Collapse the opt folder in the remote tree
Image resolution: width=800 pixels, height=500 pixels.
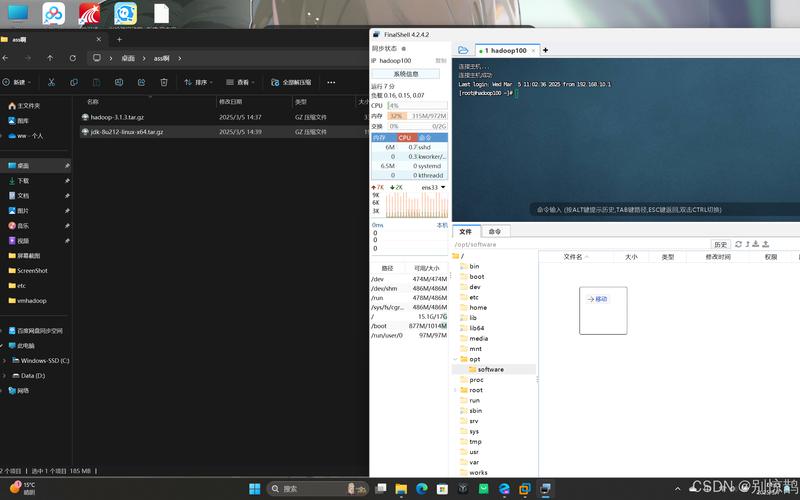tap(456, 359)
